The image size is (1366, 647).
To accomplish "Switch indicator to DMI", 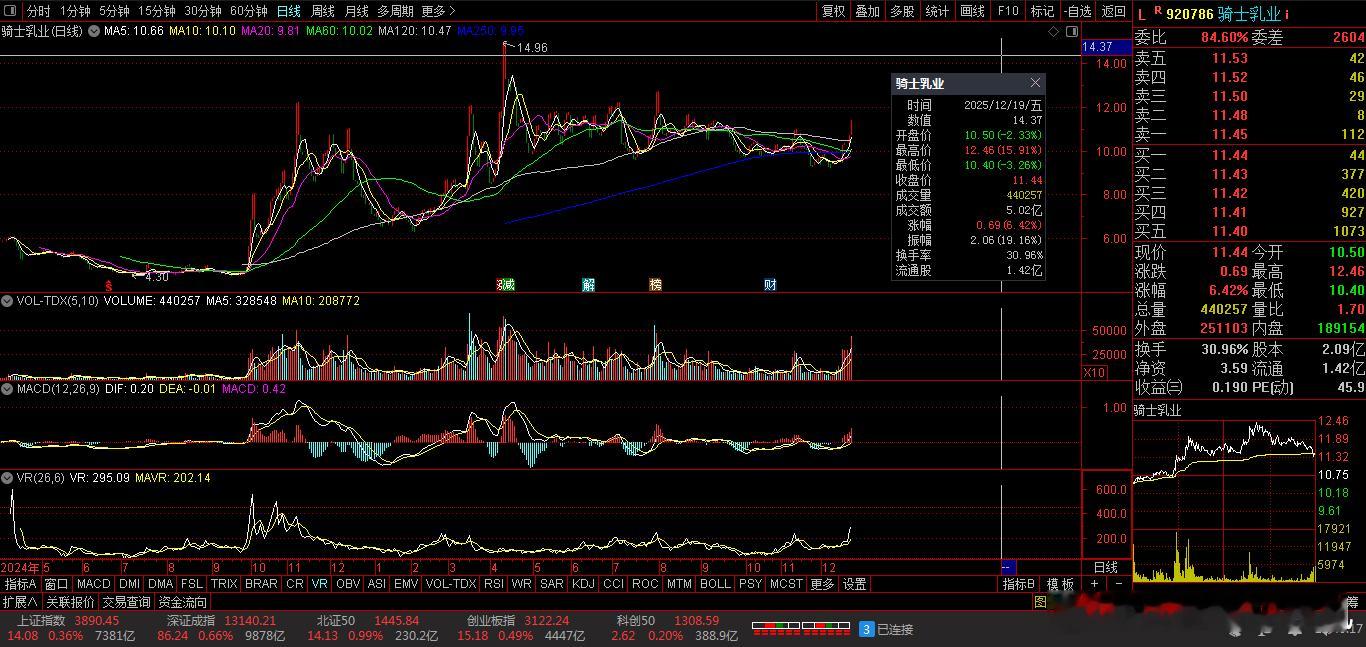I will point(129,584).
